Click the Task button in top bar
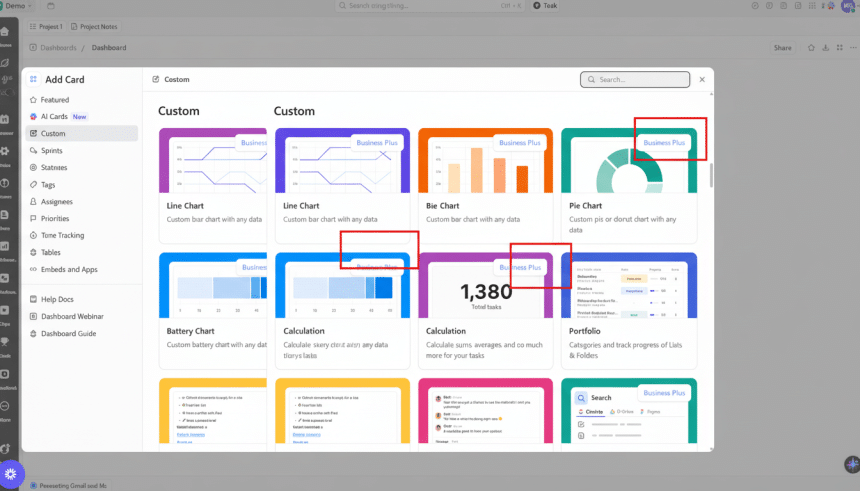 [545, 5]
